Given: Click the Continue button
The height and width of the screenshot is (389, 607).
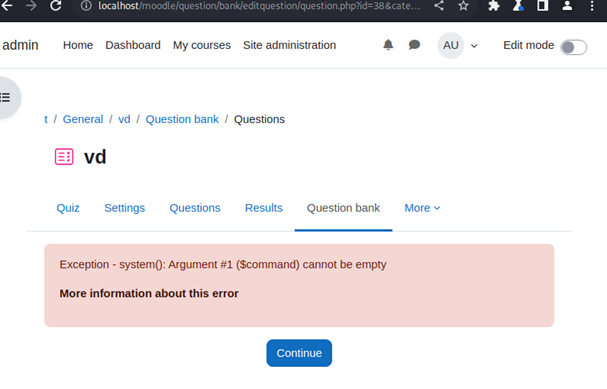Looking at the screenshot, I should pos(299,353).
